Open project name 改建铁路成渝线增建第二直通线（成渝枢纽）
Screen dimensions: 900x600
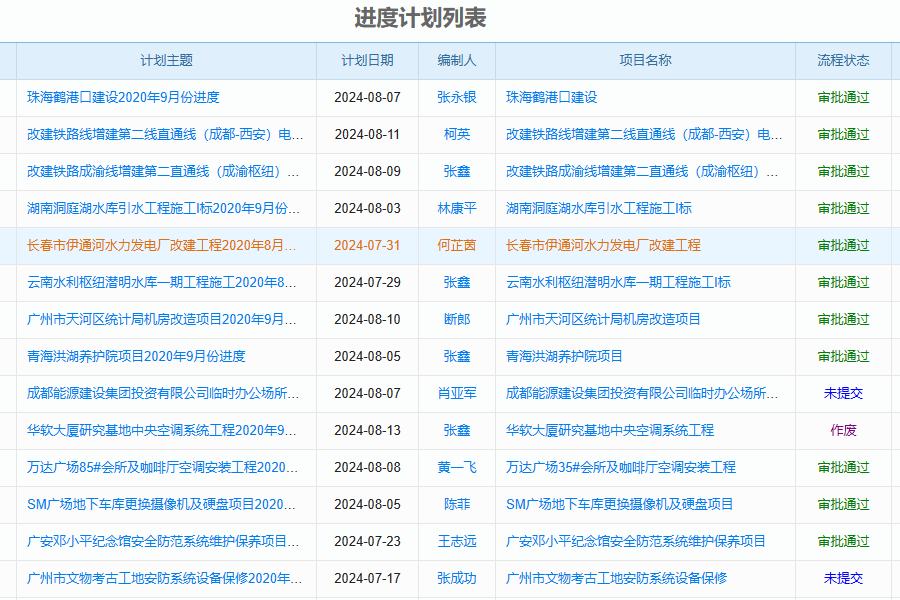click(x=642, y=171)
